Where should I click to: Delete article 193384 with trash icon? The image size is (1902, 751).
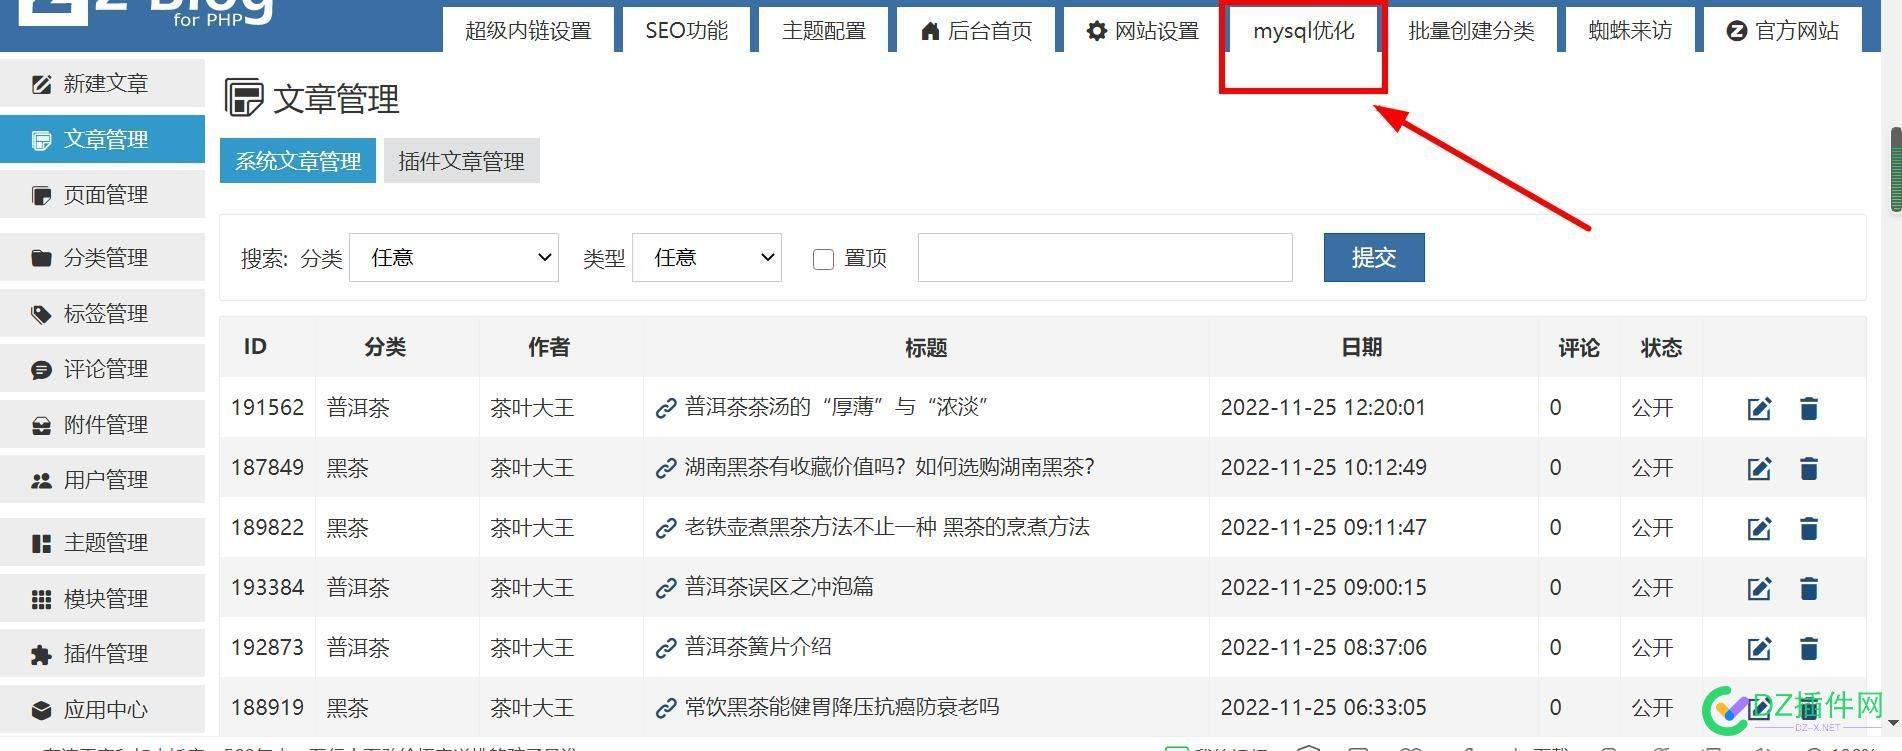pos(1808,588)
